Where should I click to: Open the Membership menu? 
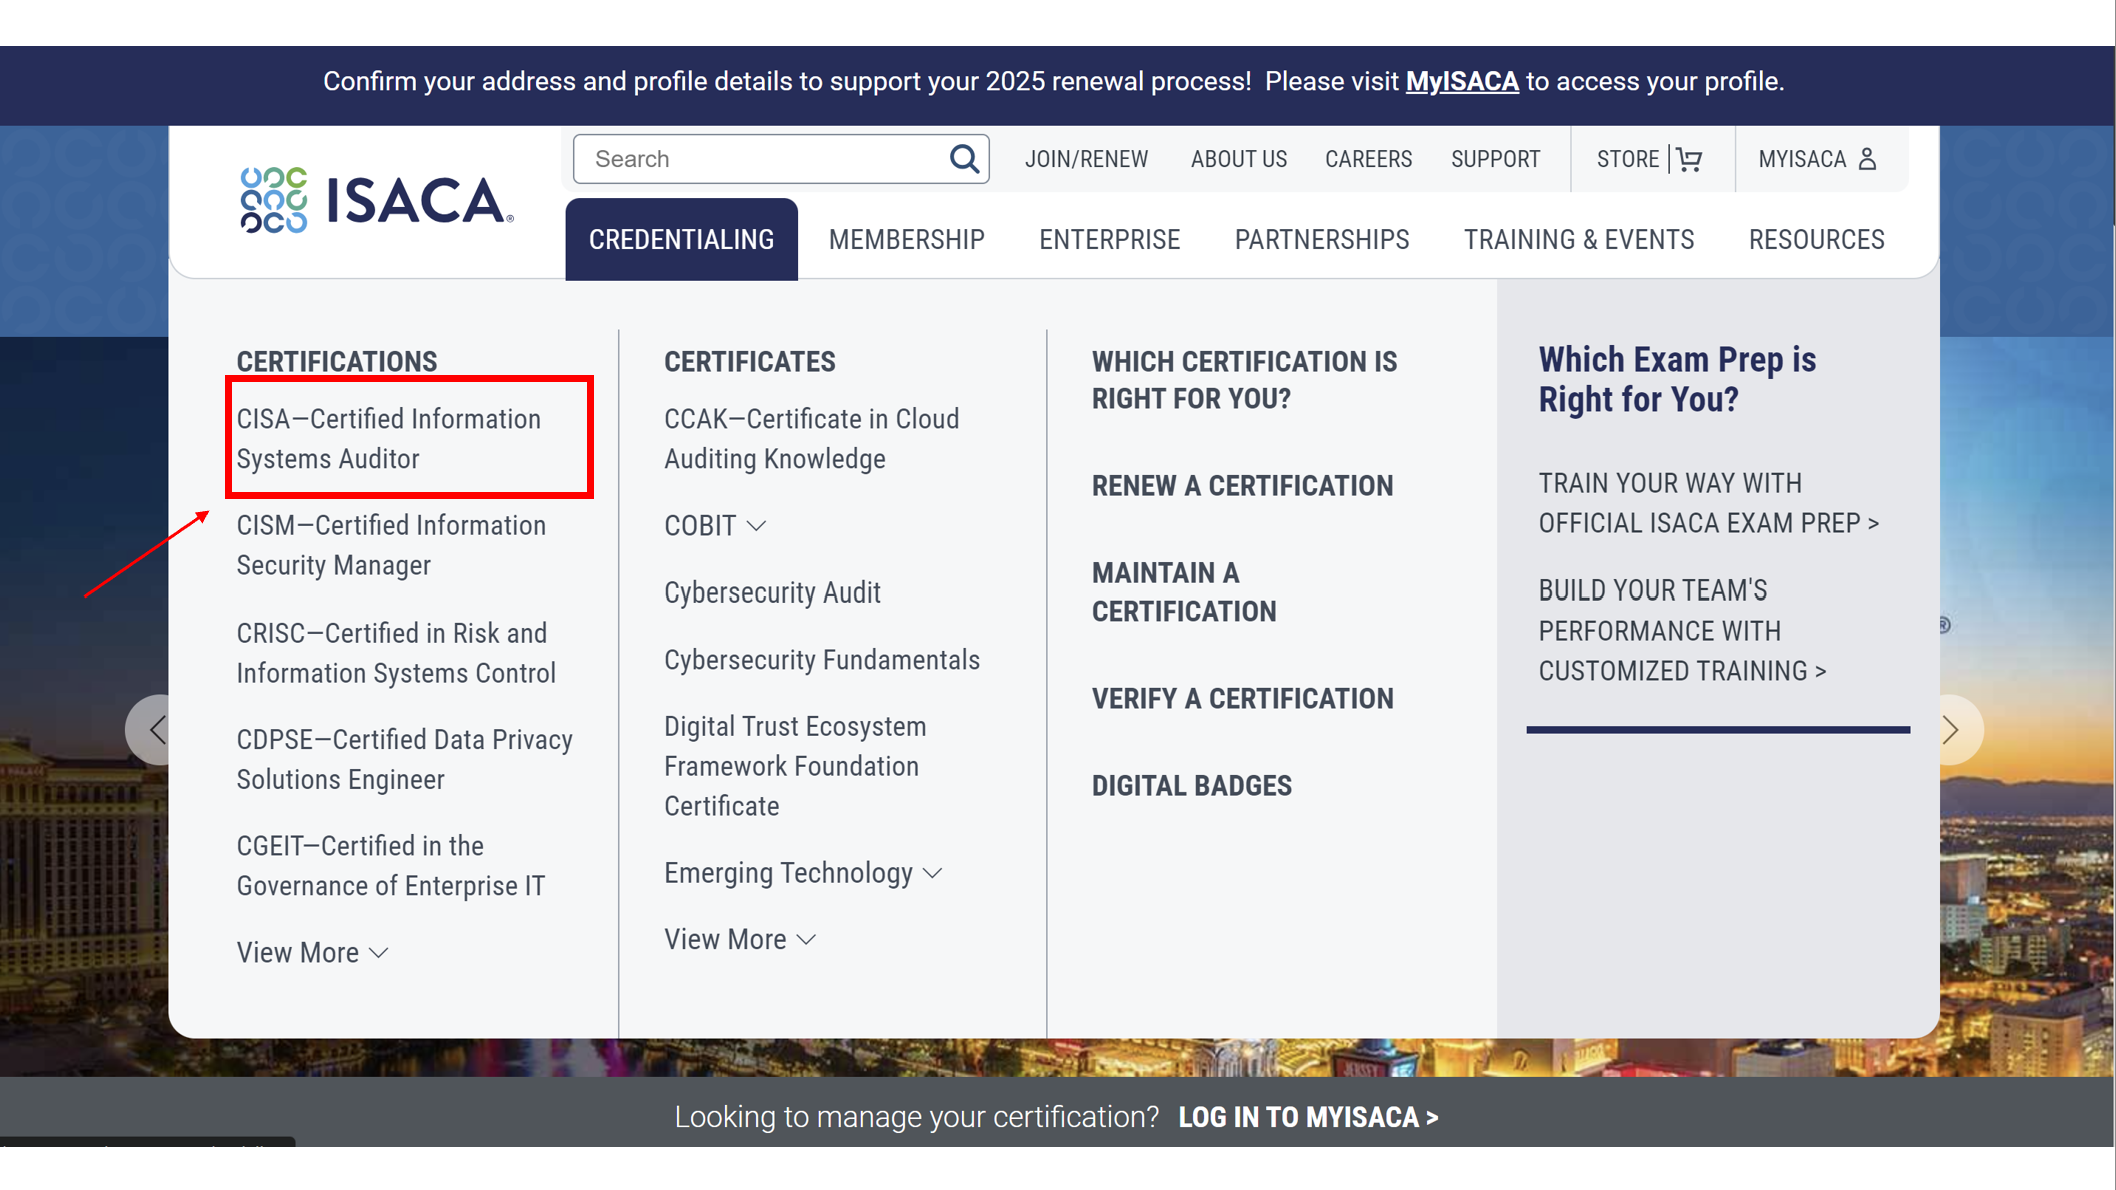tap(907, 240)
